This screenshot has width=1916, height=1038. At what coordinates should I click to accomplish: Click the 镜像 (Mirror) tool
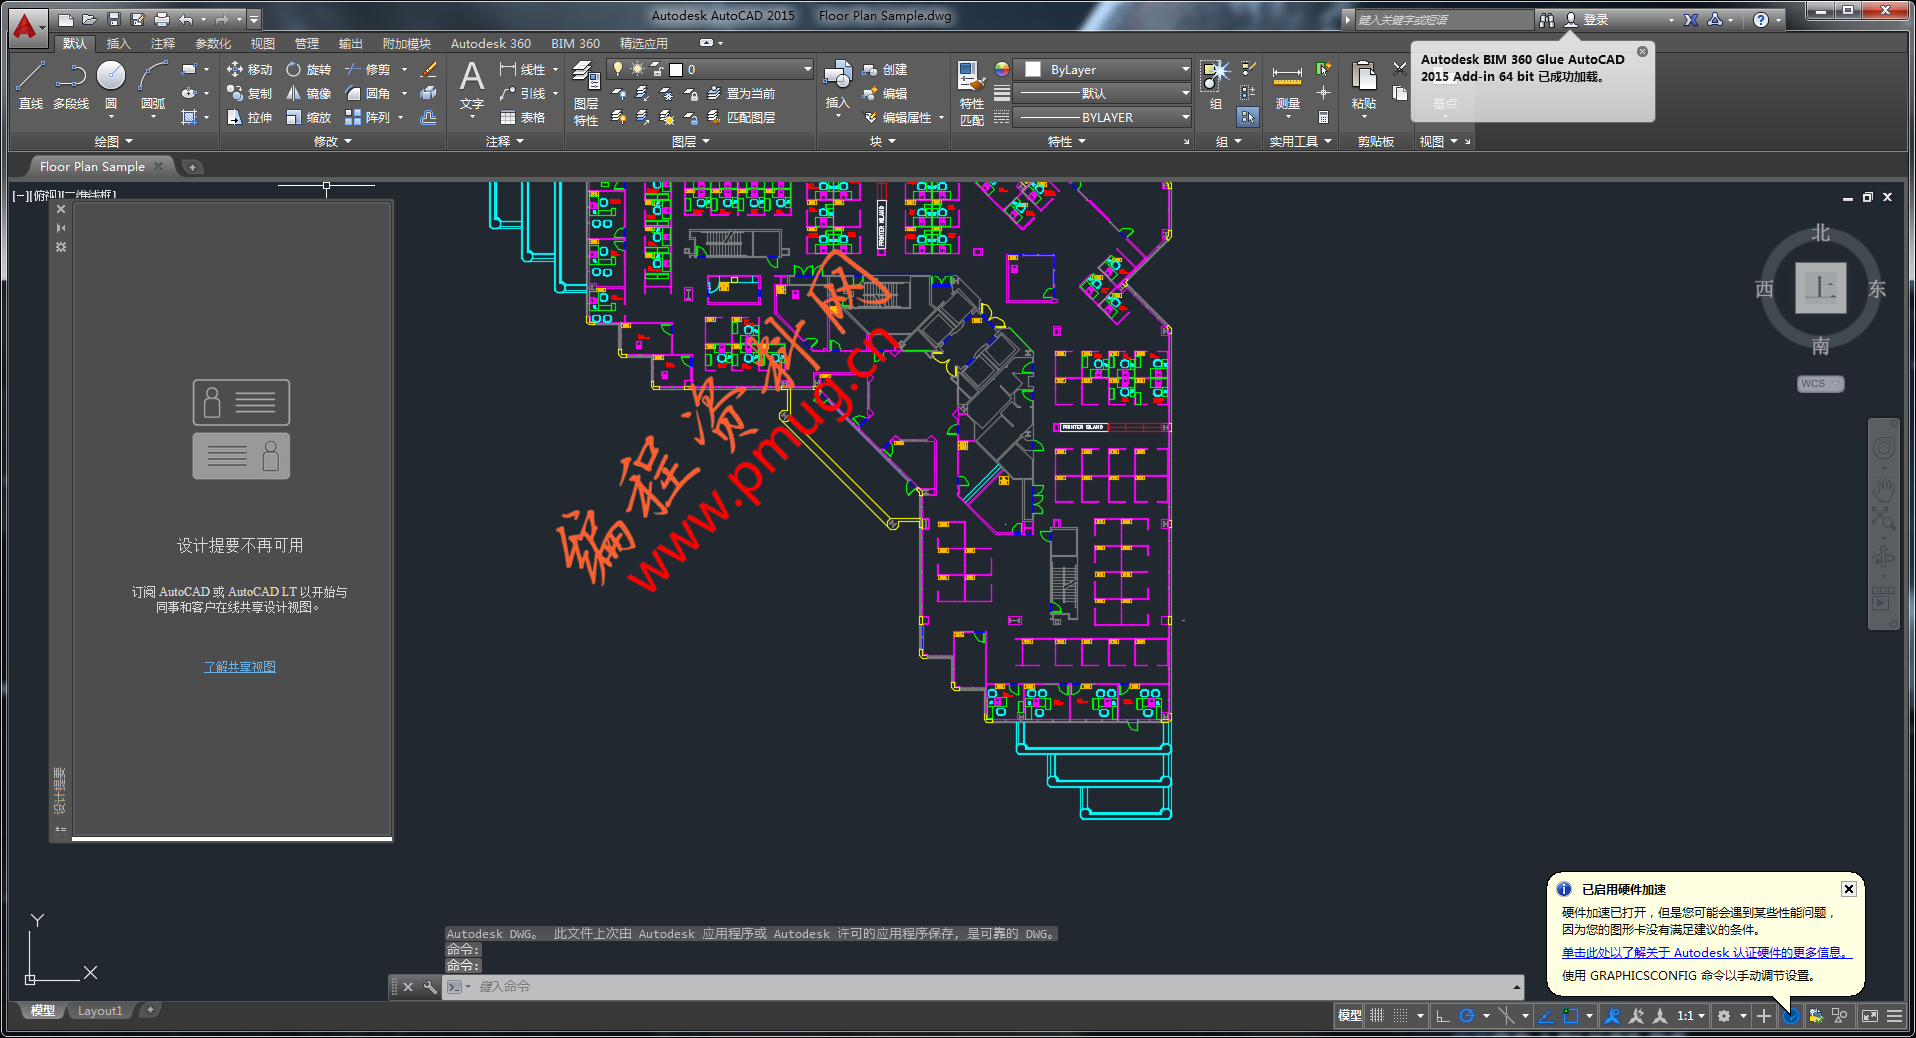pos(308,93)
